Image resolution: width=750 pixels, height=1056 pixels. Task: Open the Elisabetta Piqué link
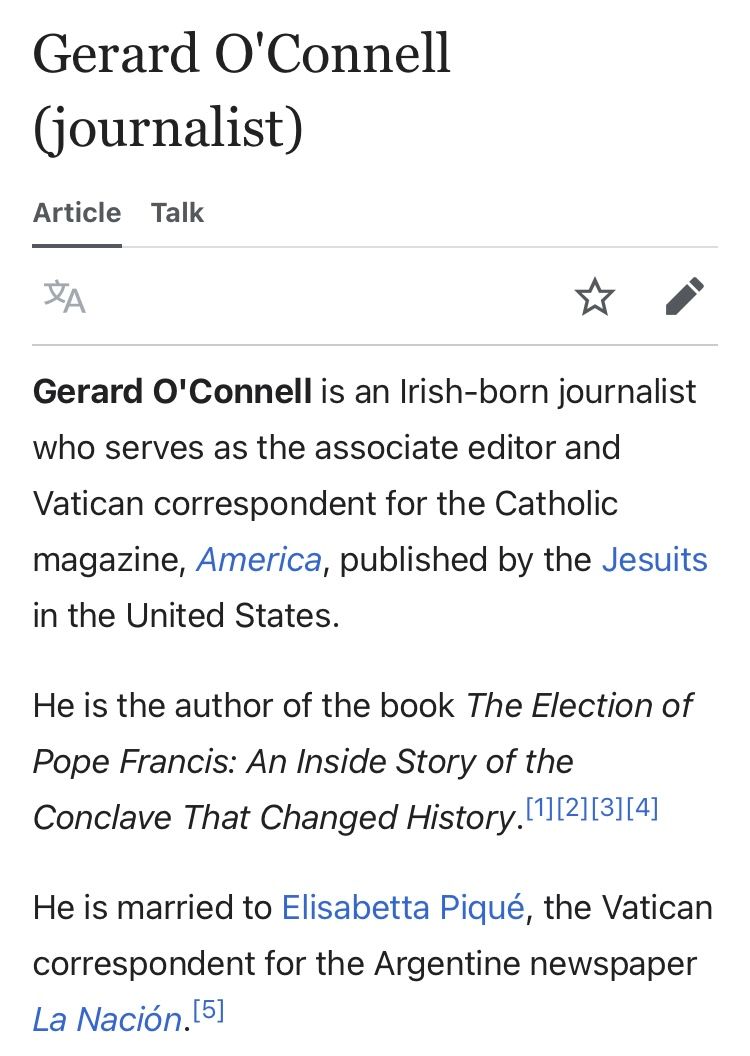coord(403,907)
